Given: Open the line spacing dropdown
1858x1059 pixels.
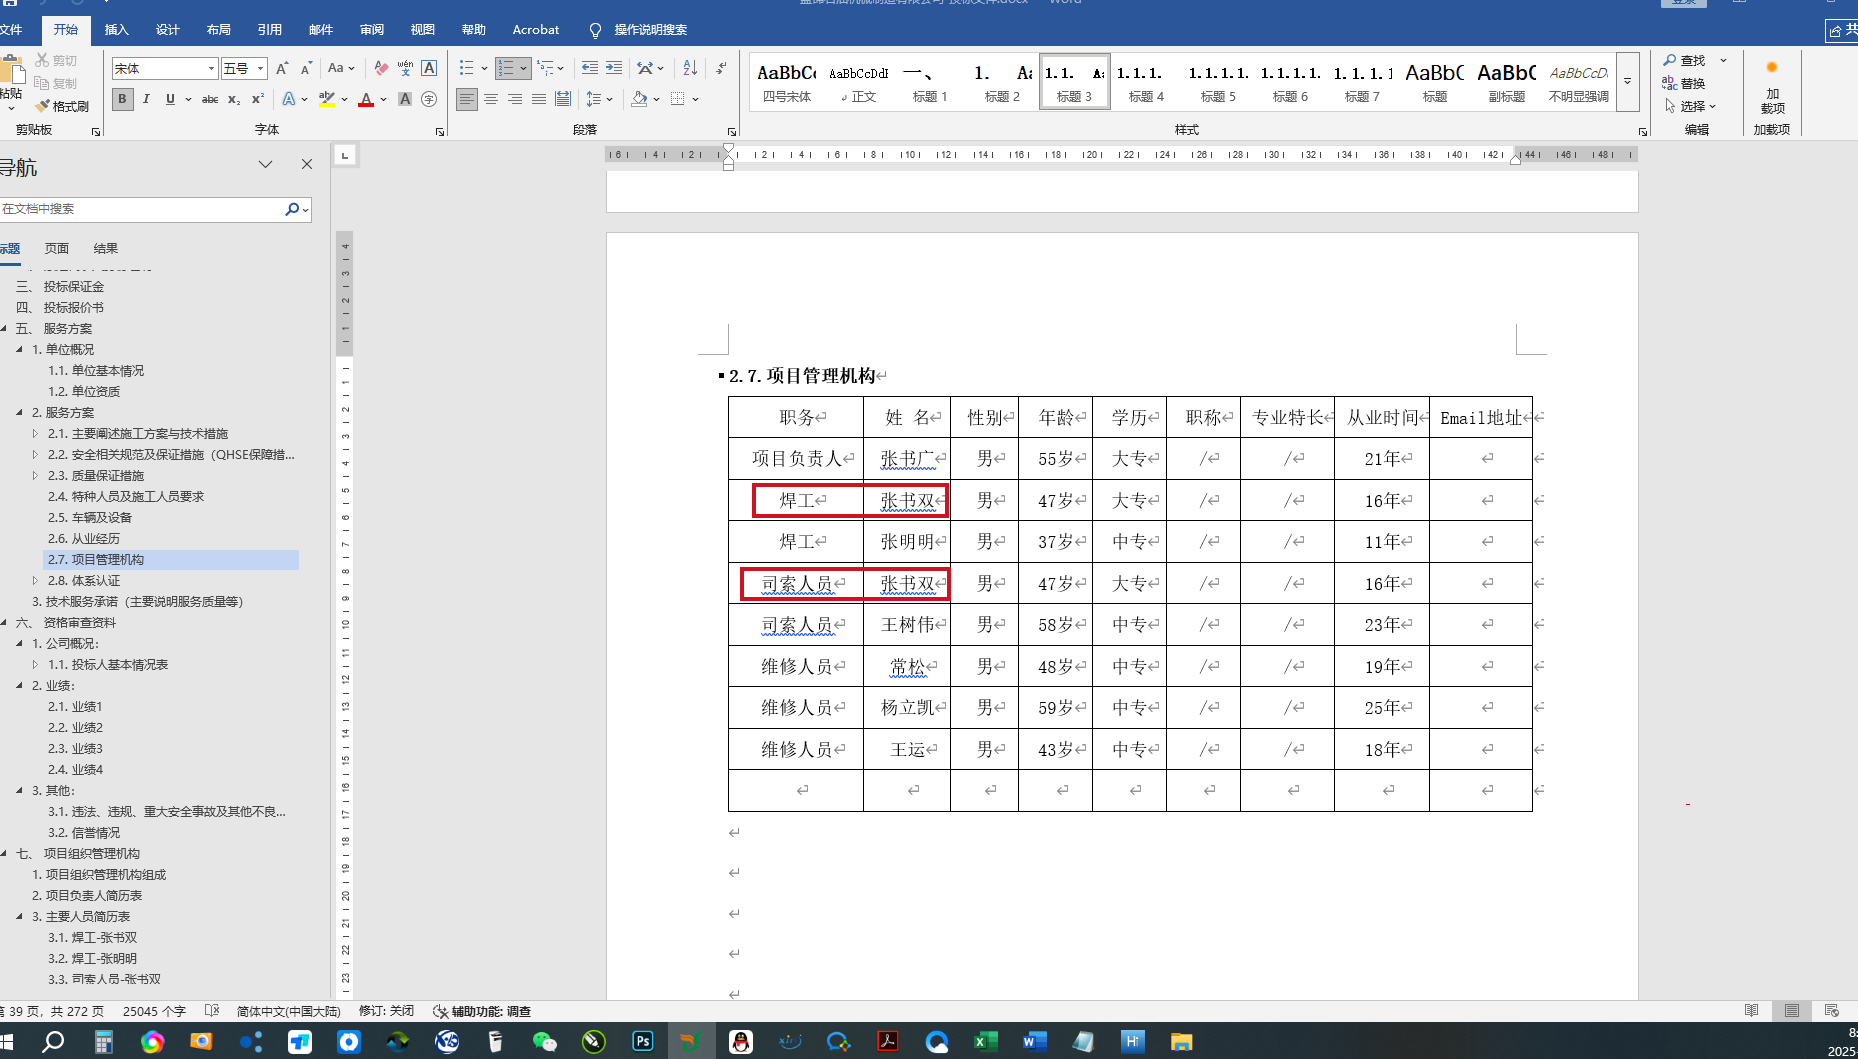Looking at the screenshot, I should click(599, 99).
